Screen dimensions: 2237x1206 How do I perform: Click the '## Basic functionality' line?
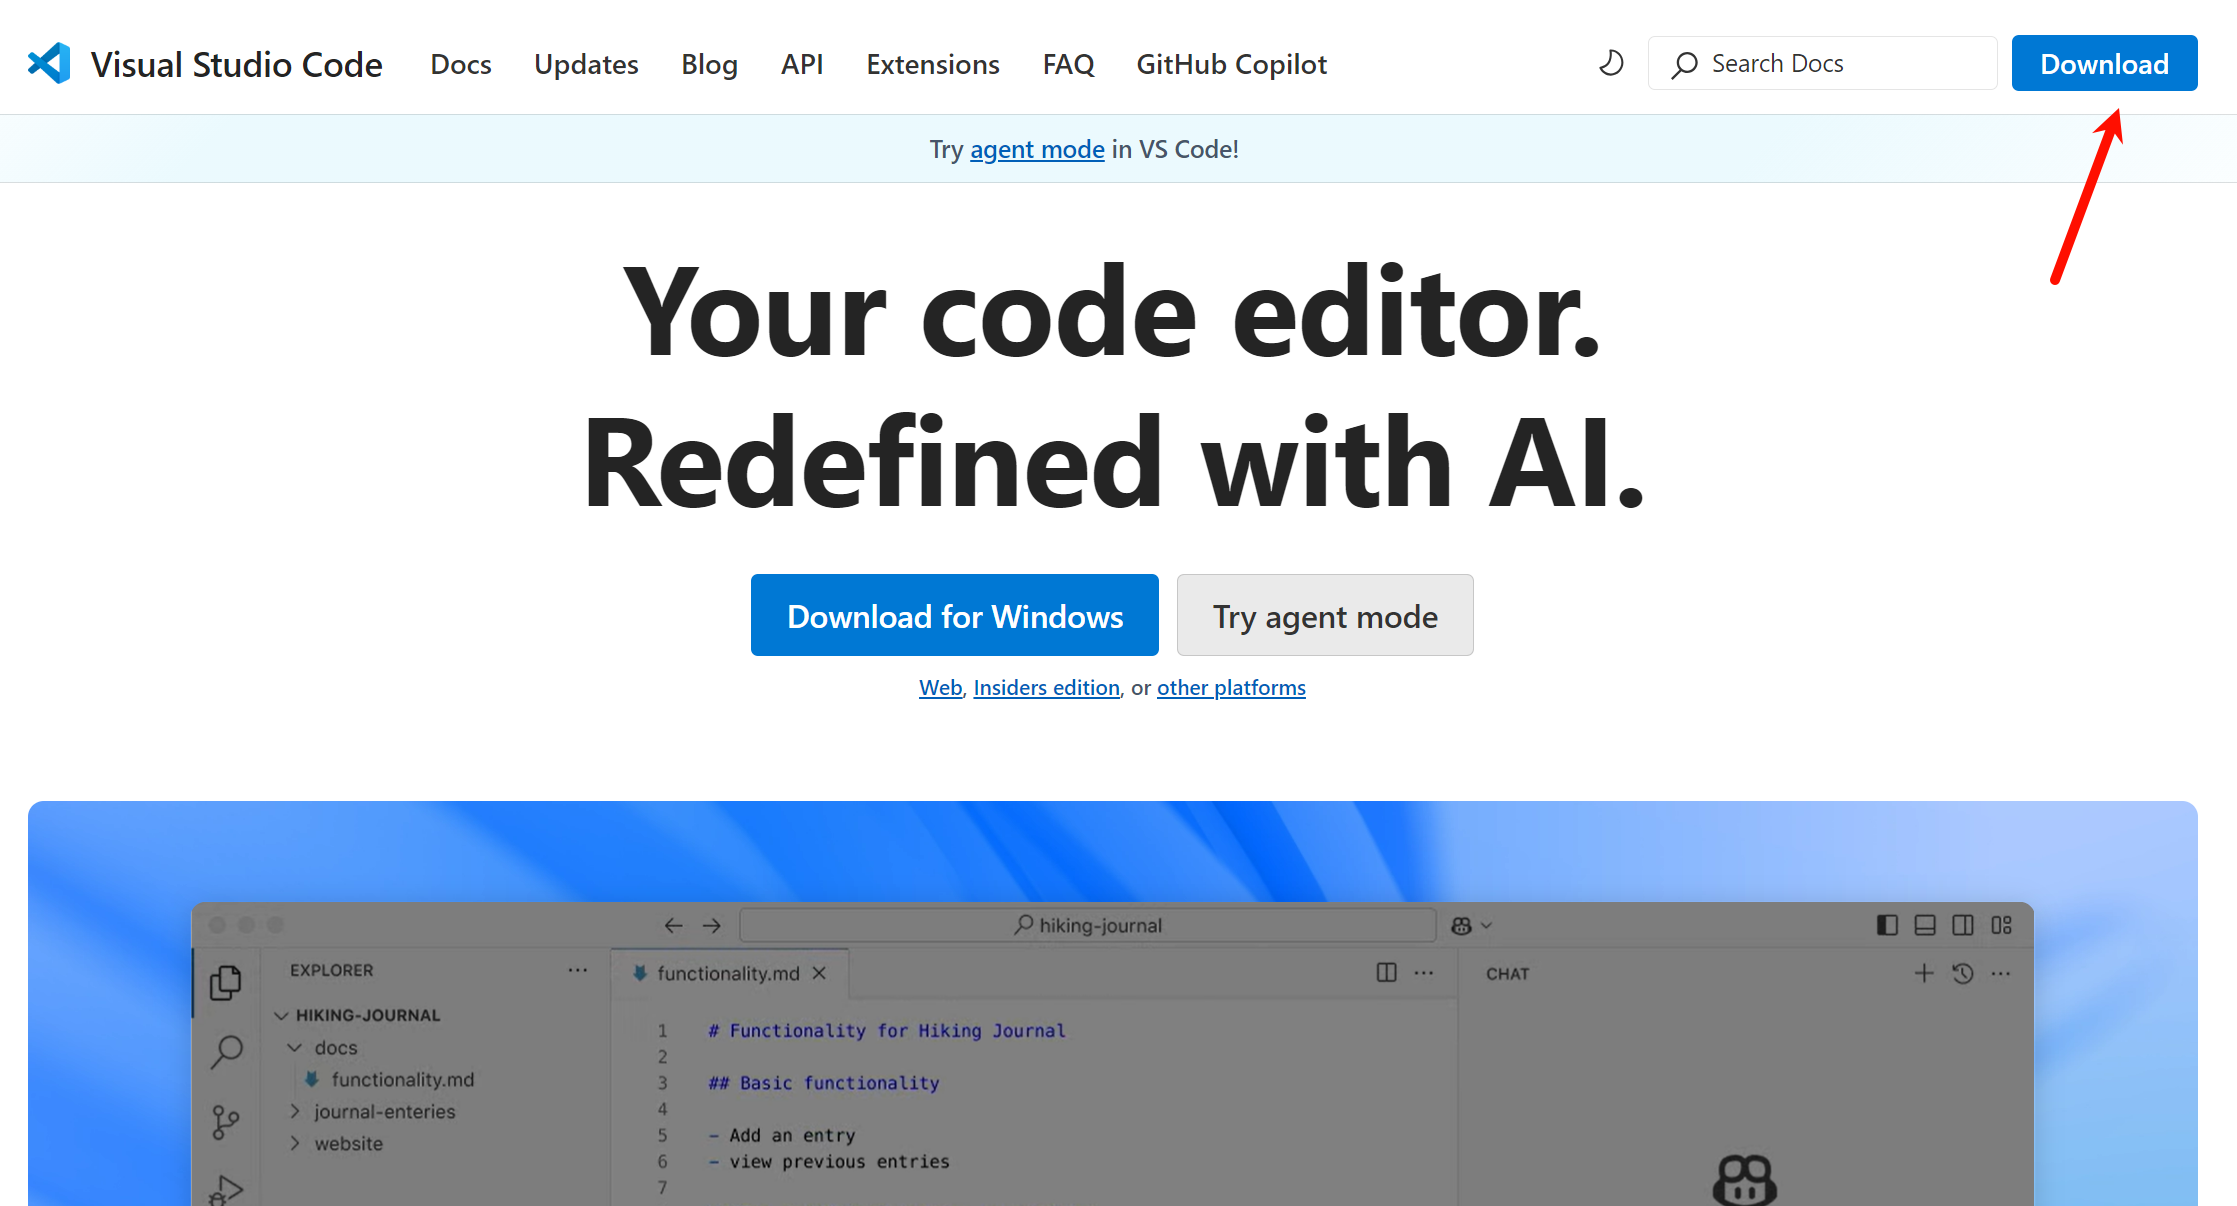click(824, 1082)
